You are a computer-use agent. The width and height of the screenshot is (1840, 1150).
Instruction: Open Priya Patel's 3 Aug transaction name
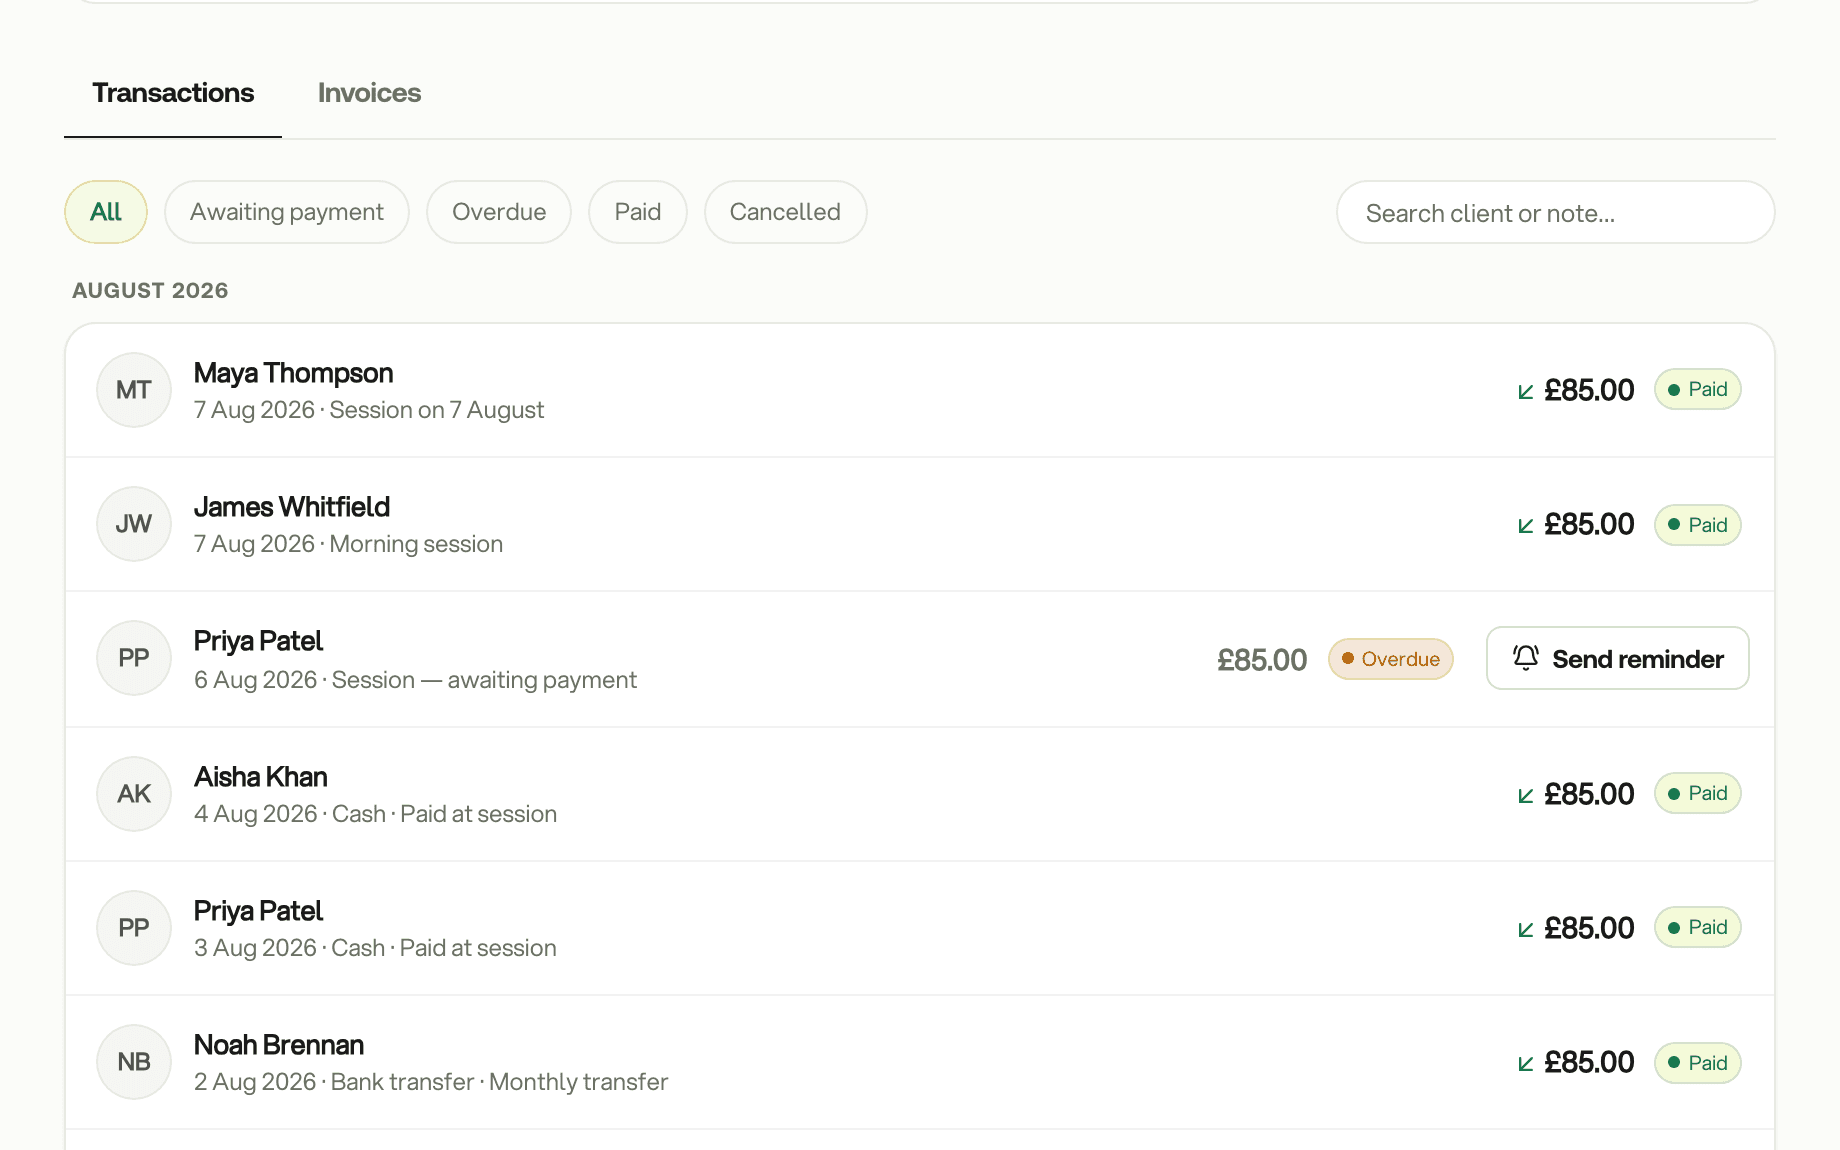pyautogui.click(x=258, y=911)
